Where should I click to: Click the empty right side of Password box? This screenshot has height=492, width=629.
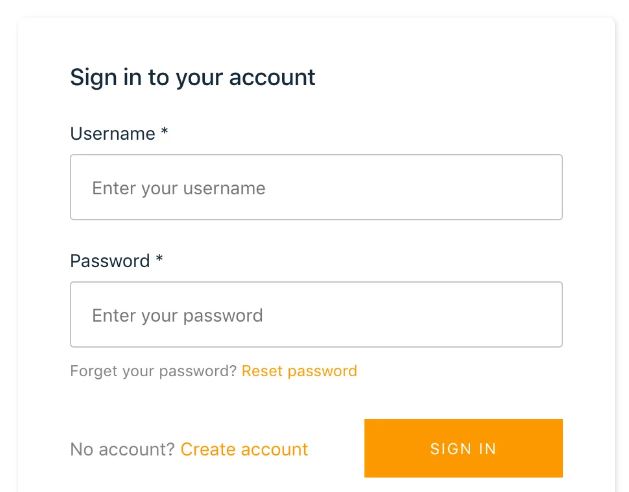[480, 314]
